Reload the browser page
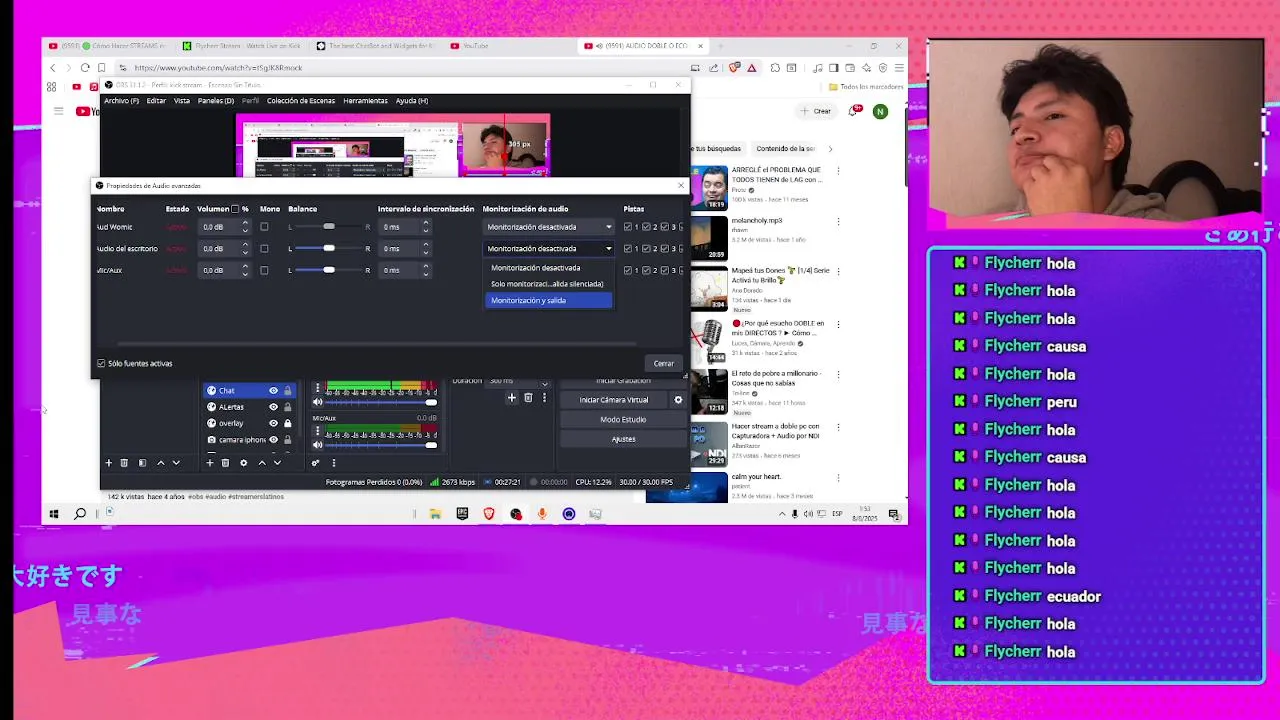Viewport: 1280px width, 720px height. (x=85, y=68)
